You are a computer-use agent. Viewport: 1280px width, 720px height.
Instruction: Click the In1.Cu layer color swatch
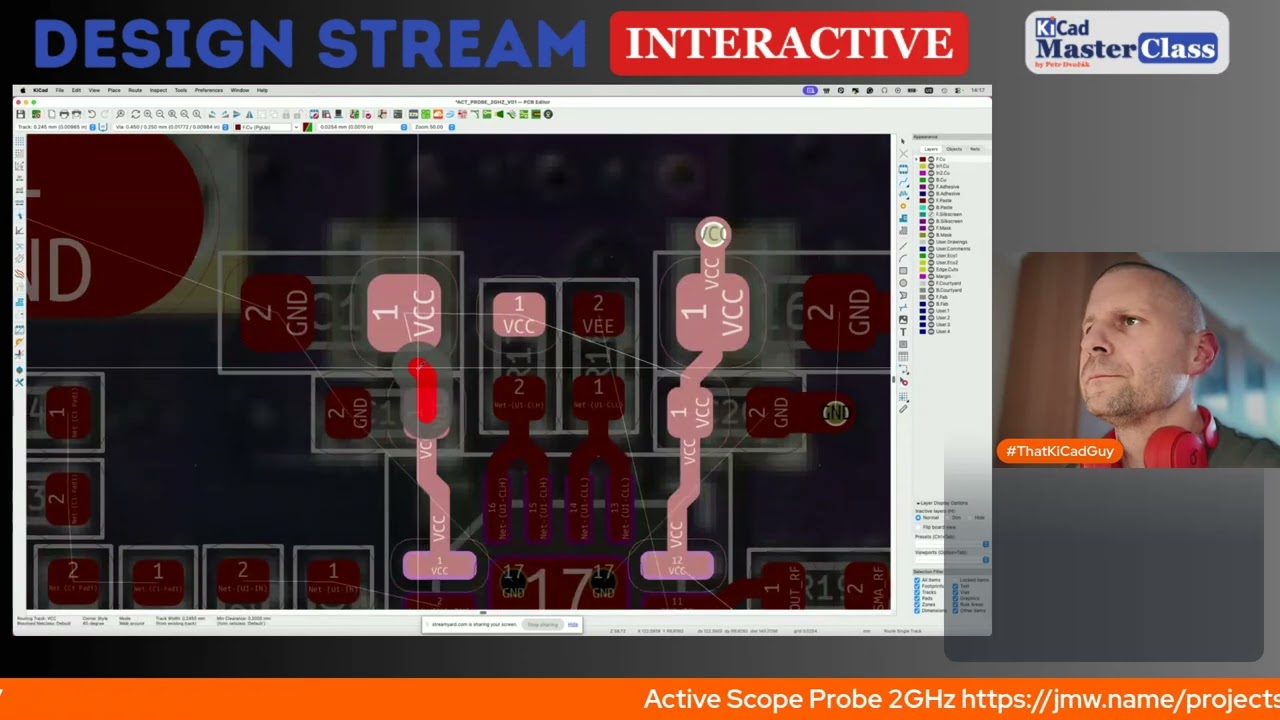click(x=922, y=166)
